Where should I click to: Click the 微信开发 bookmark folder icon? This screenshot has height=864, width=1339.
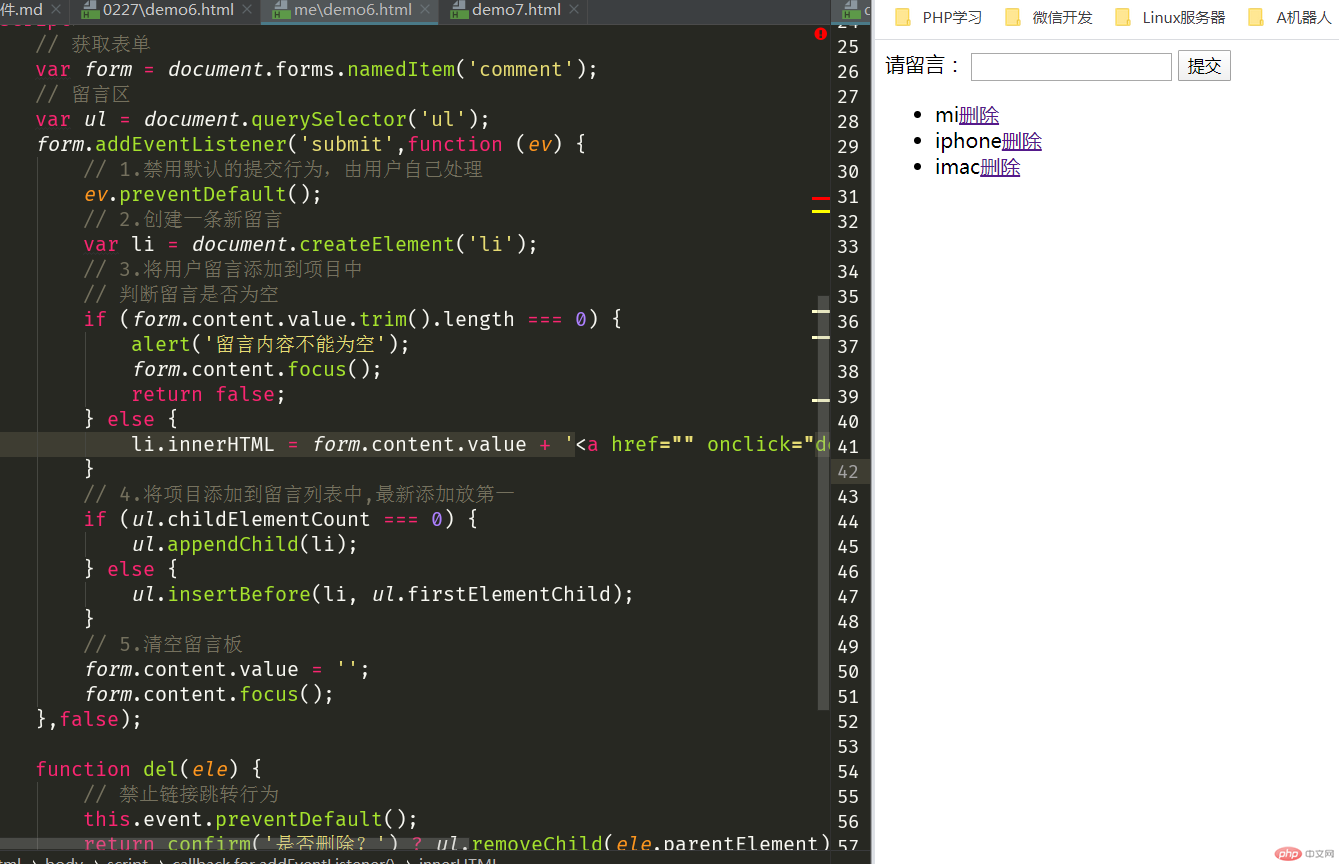pos(1013,18)
